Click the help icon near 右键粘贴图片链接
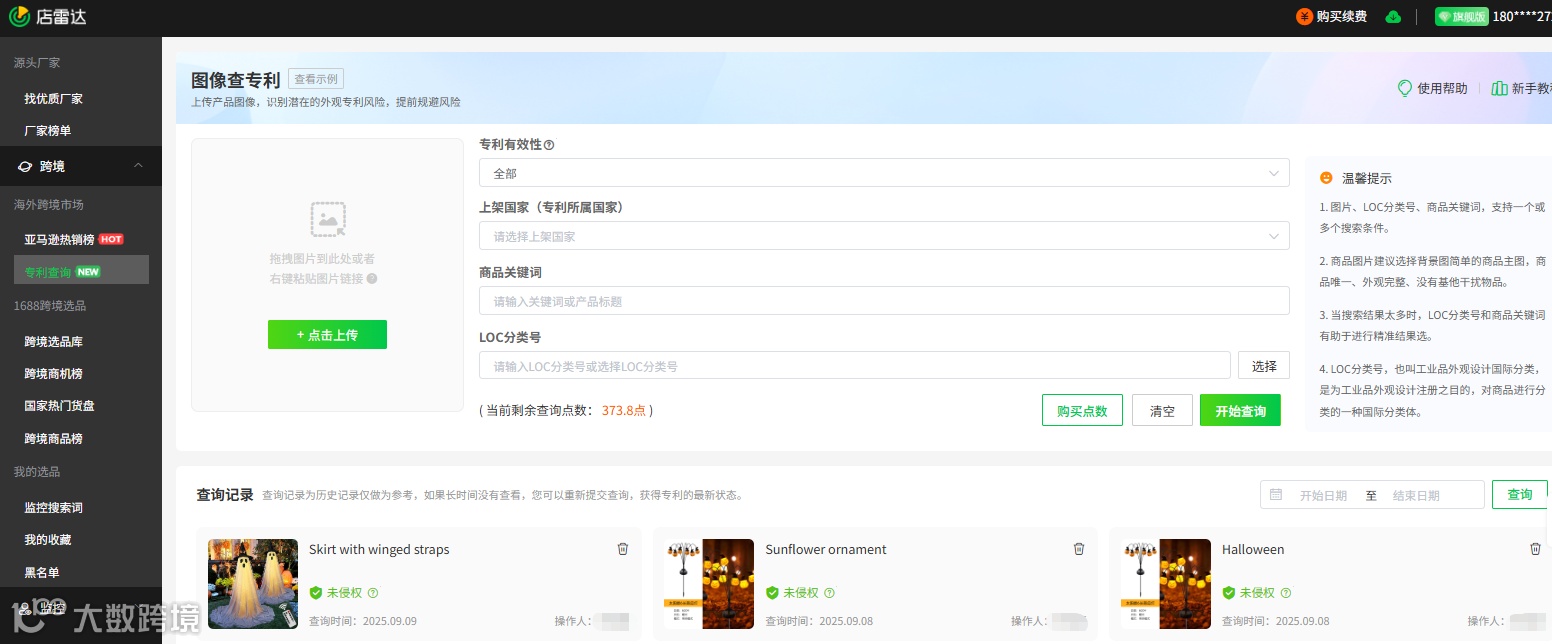1552x644 pixels. (x=372, y=279)
